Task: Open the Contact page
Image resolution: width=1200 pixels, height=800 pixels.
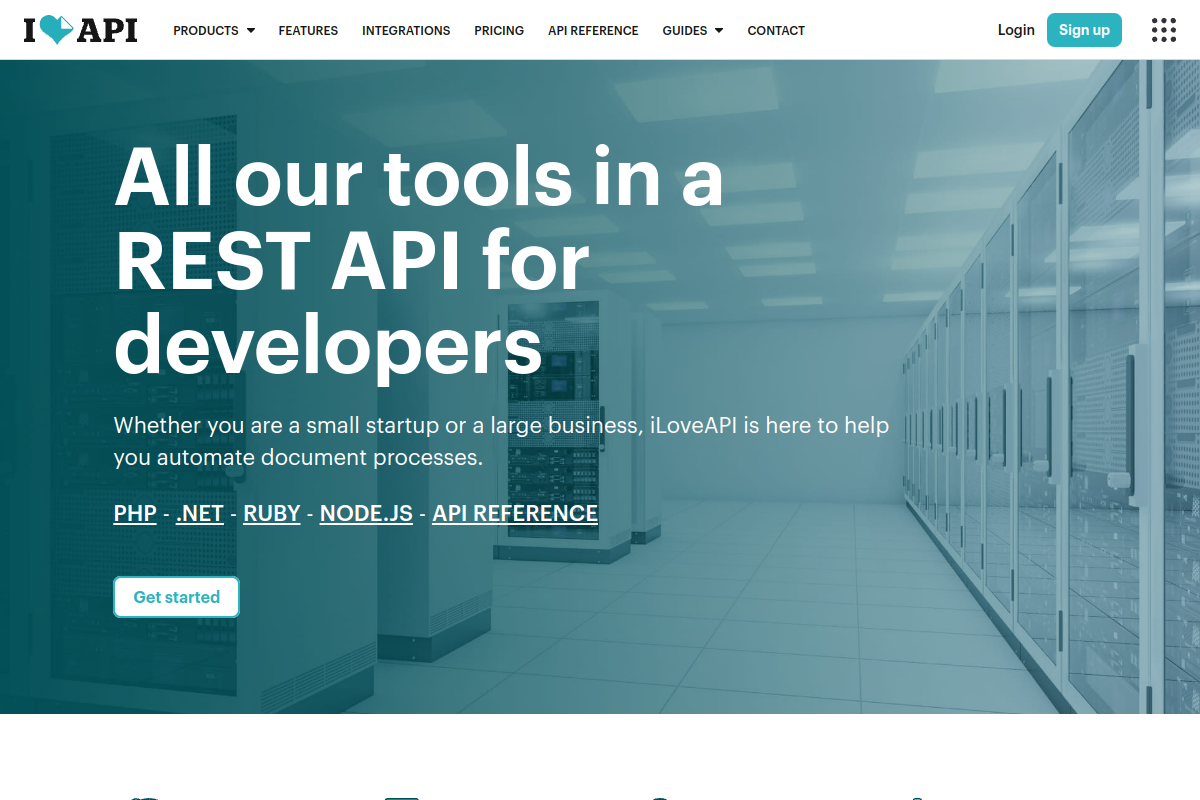Action: pyautogui.click(x=776, y=31)
